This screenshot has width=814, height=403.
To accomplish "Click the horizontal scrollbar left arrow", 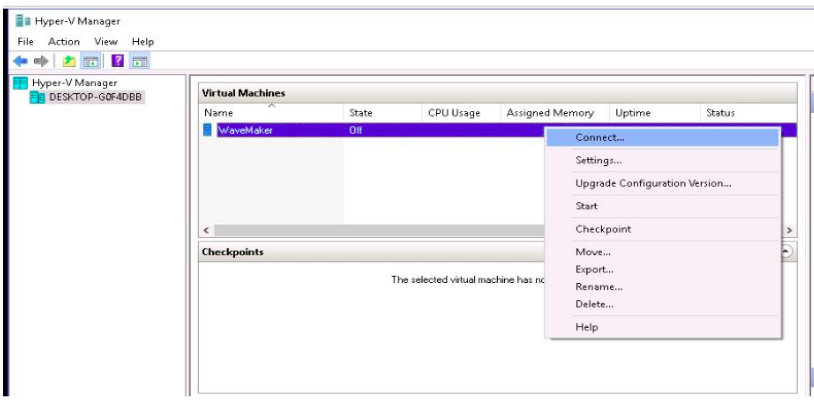I will pyautogui.click(x=207, y=230).
